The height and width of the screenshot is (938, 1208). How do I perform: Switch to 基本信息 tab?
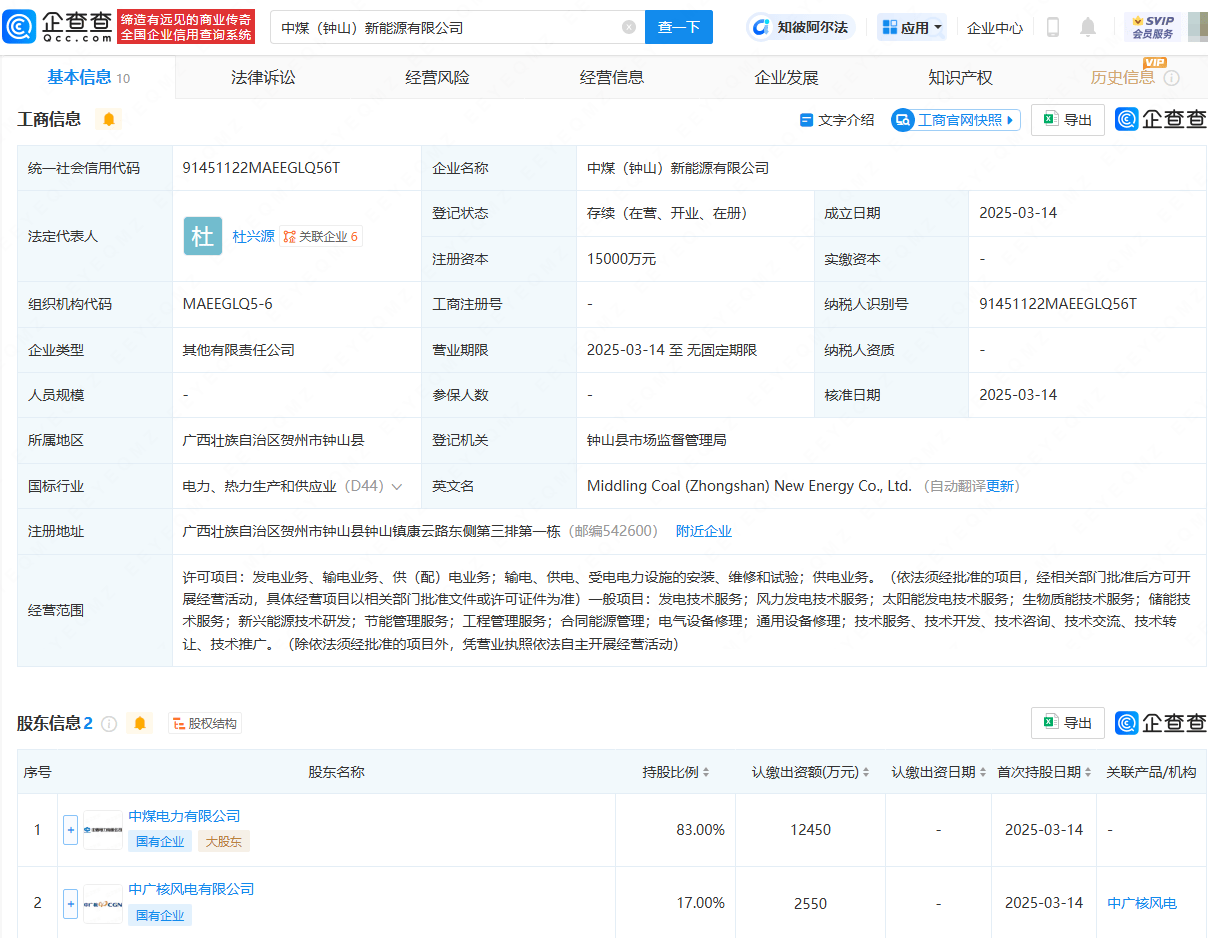click(88, 78)
